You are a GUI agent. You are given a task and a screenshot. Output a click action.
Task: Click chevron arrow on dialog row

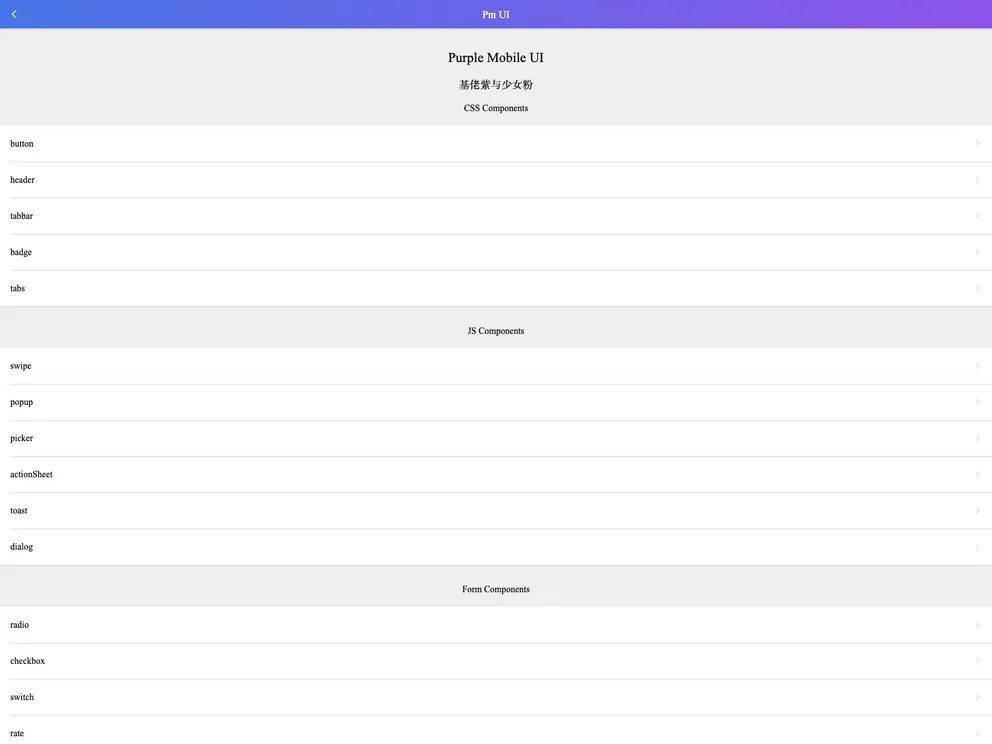pyautogui.click(x=977, y=547)
